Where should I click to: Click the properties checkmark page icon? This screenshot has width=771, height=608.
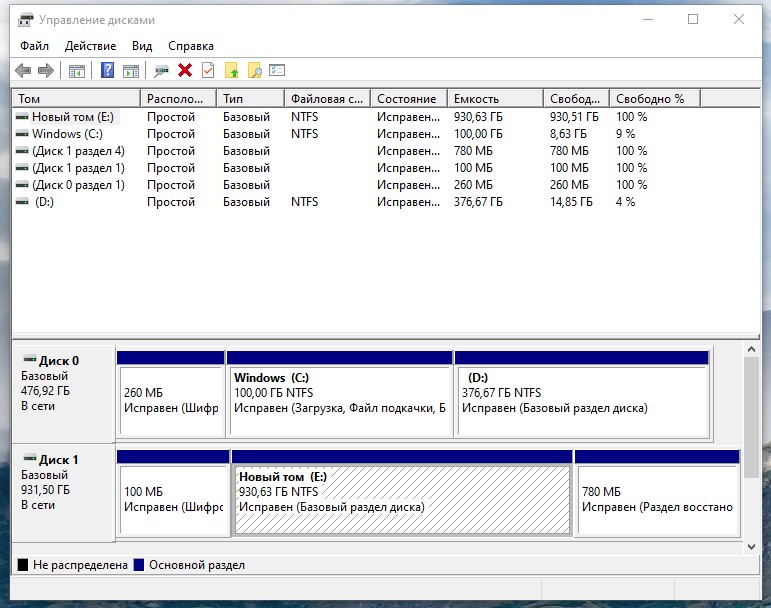point(208,70)
